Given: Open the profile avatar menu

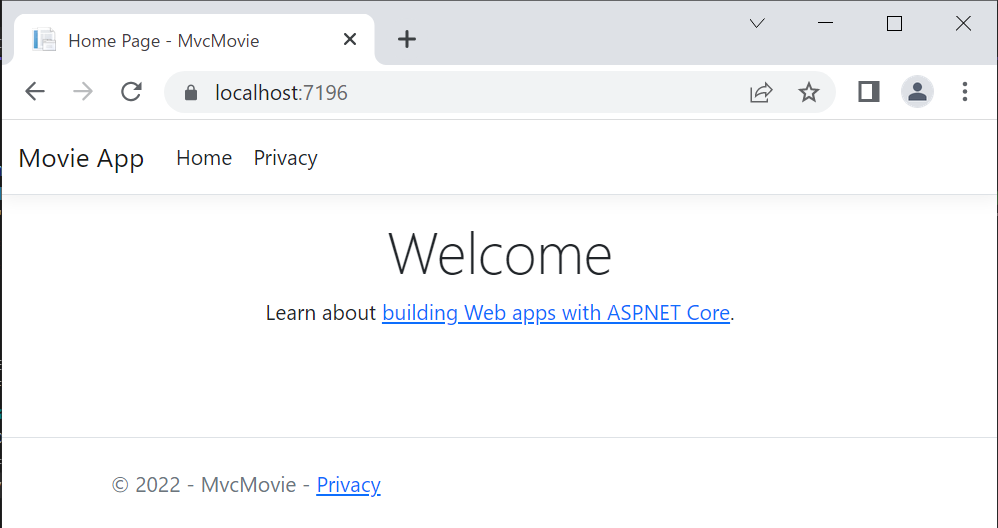Looking at the screenshot, I should [917, 92].
